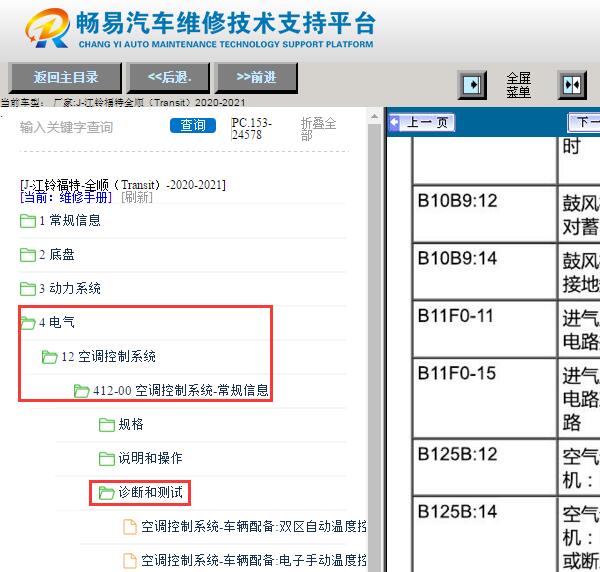This screenshot has width=600, height=572.
Task: Click the blue 查询 search button
Action: (x=193, y=125)
